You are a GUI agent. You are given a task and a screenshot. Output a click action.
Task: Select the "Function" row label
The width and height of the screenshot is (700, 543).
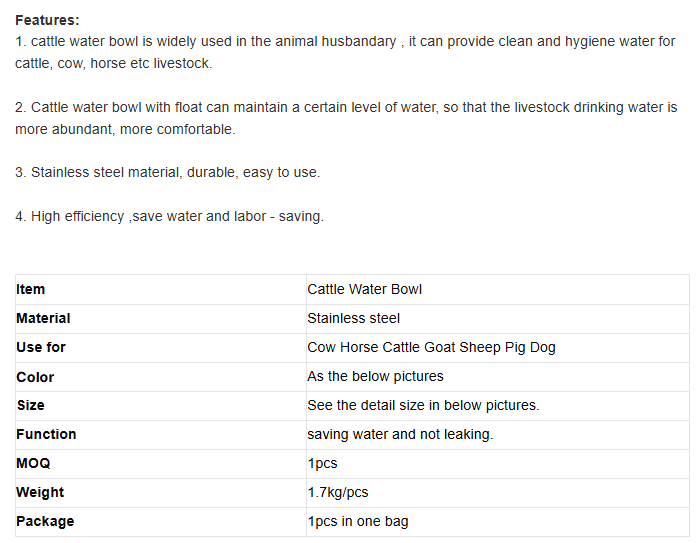coord(46,434)
